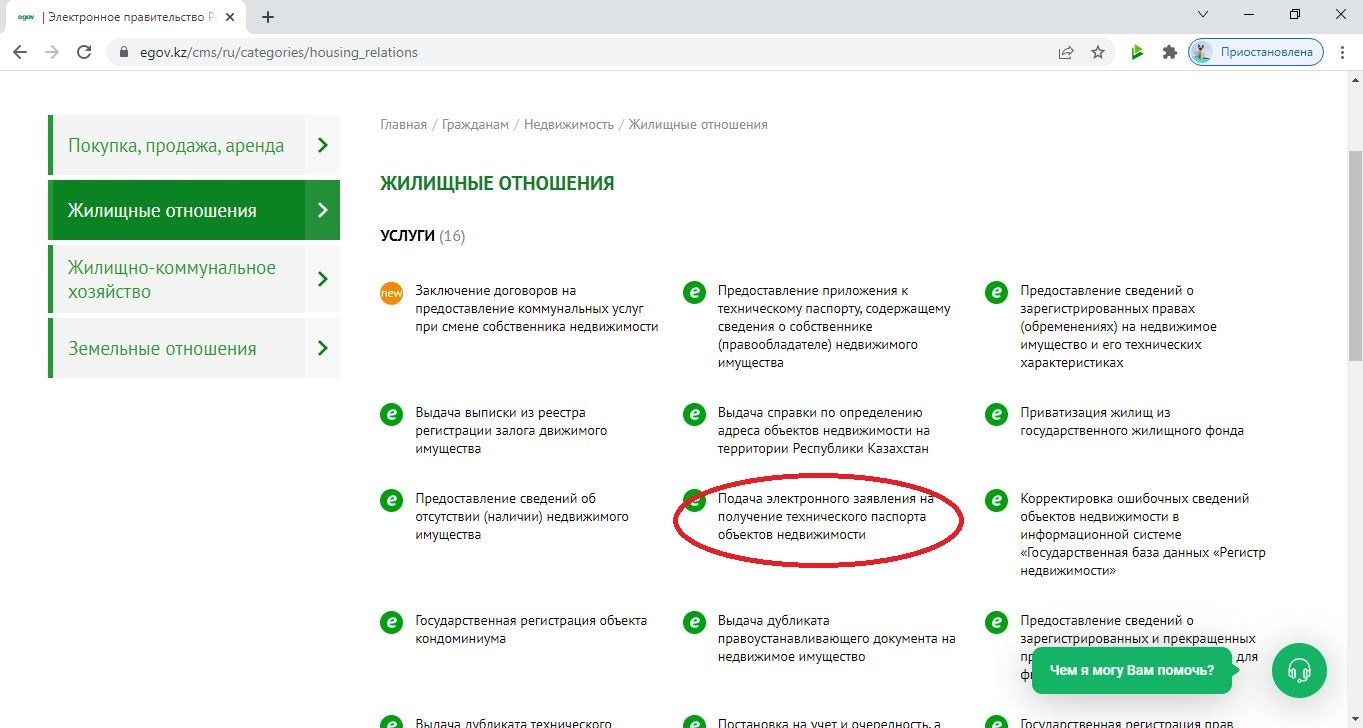Image resolution: width=1363 pixels, height=728 pixels.
Task: Click the Чем я могу Вам помочь? bubble
Action: point(1132,670)
